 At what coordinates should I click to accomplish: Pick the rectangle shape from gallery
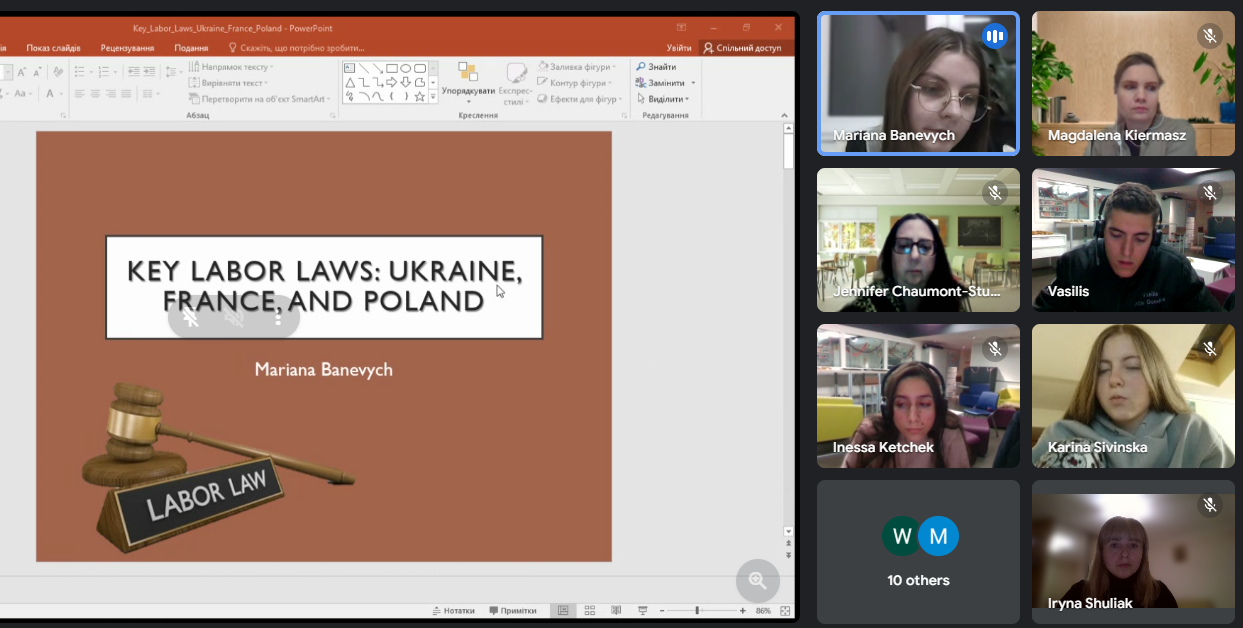pos(391,68)
